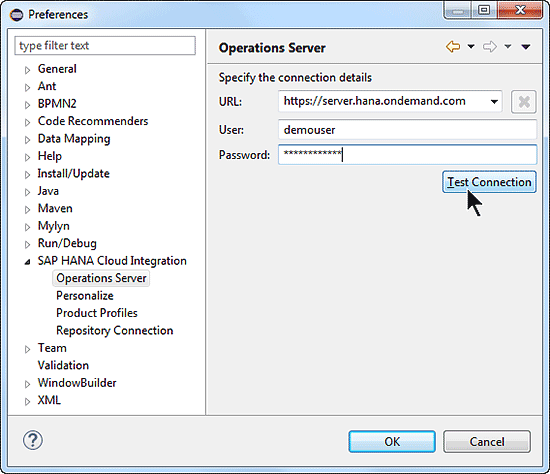Expand the Java preferences node
This screenshot has width=550, height=474.
(x=27, y=192)
